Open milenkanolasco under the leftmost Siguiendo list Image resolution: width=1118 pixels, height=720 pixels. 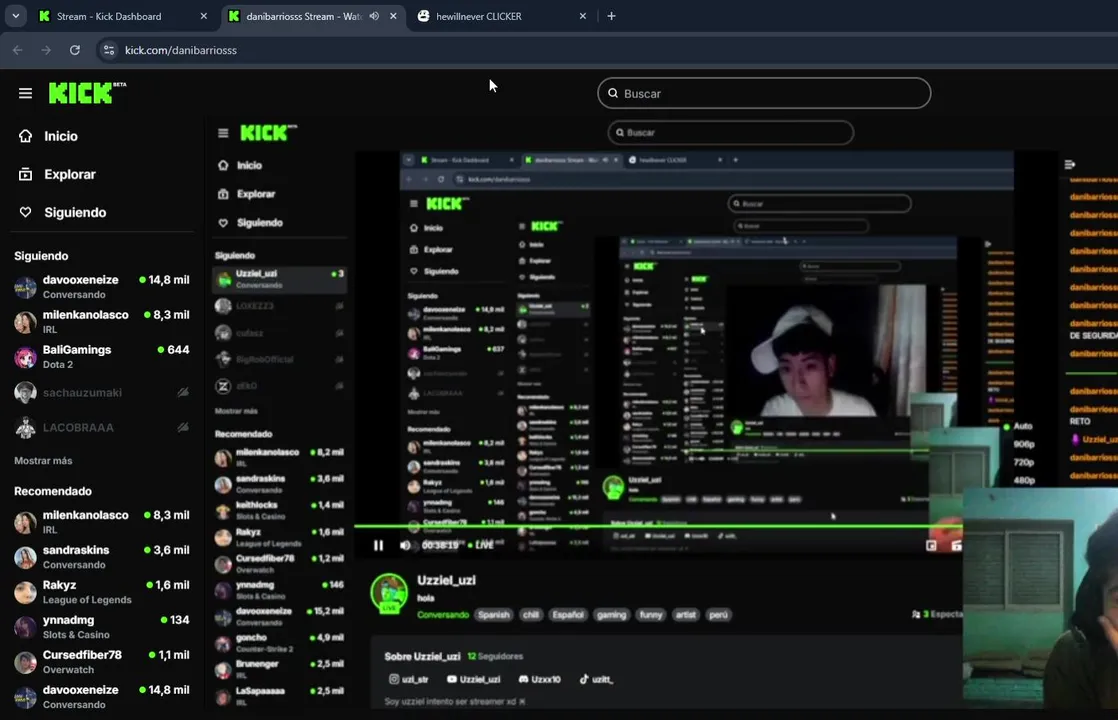click(101, 322)
